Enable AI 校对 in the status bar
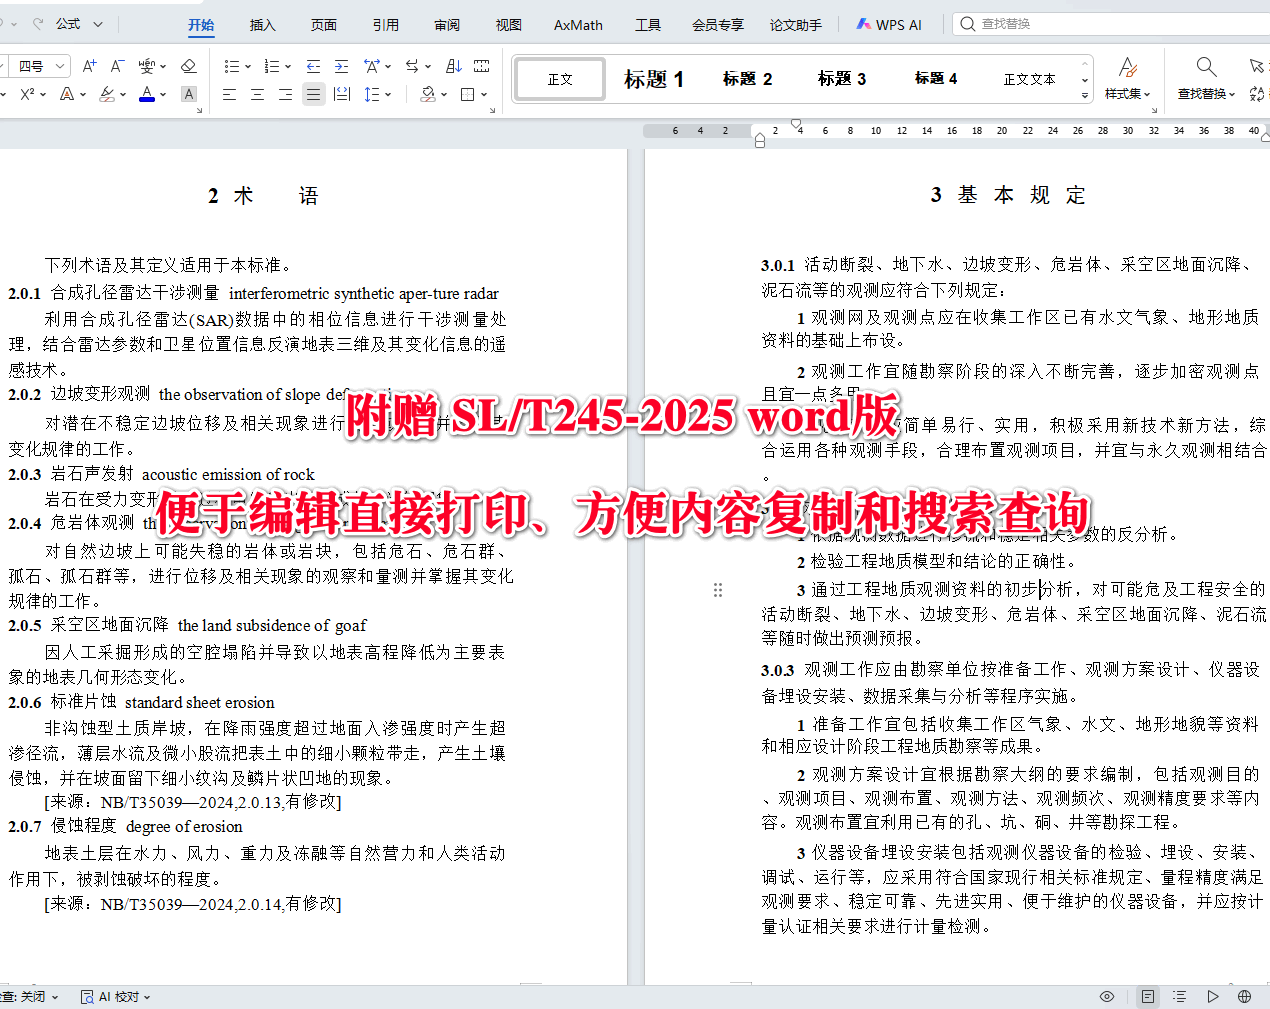Viewport: 1270px width, 1009px height. coord(113,996)
